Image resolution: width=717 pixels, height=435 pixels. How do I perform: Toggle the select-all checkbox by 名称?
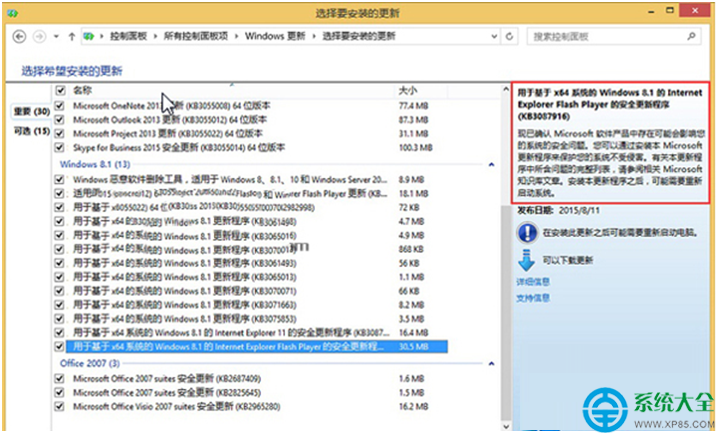point(59,90)
